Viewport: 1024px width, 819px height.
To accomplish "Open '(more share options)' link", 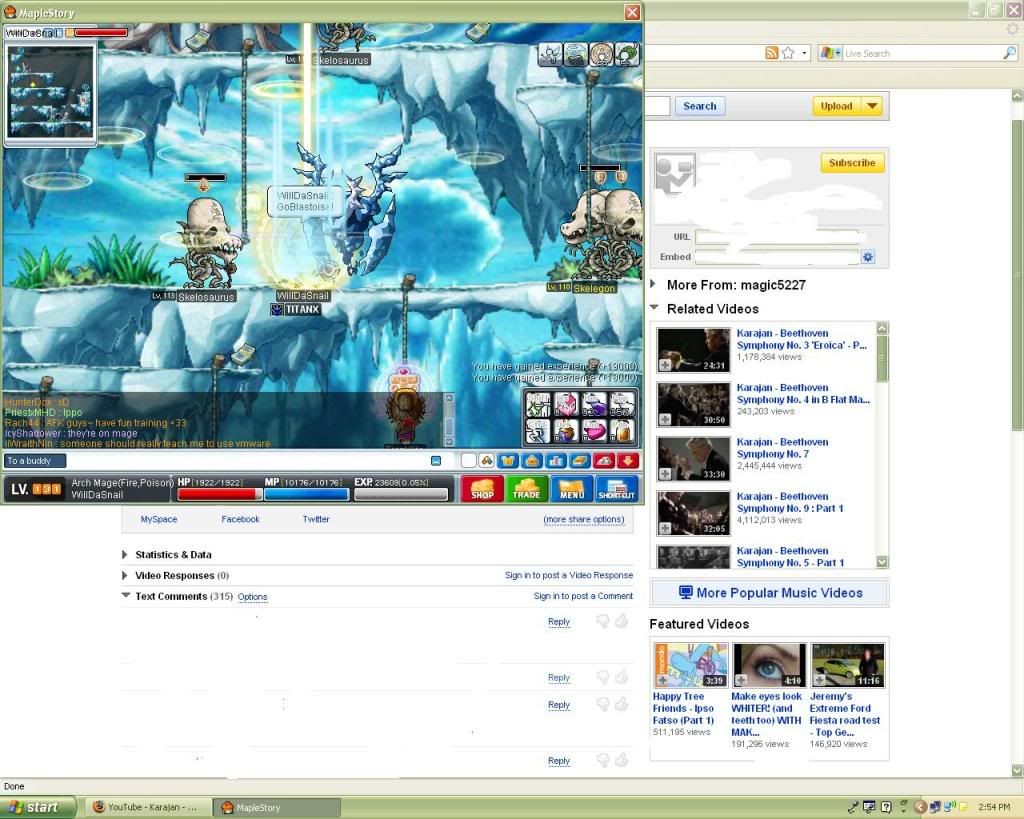I will (584, 519).
